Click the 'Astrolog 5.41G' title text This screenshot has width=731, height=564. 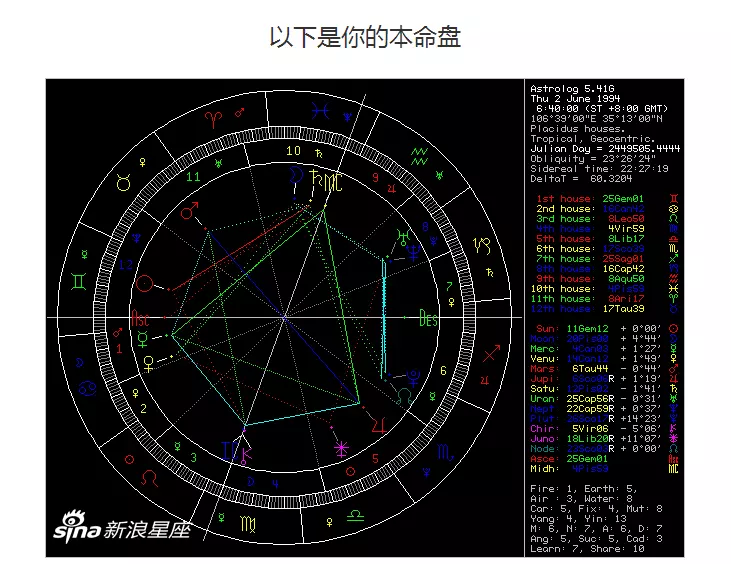click(x=572, y=89)
